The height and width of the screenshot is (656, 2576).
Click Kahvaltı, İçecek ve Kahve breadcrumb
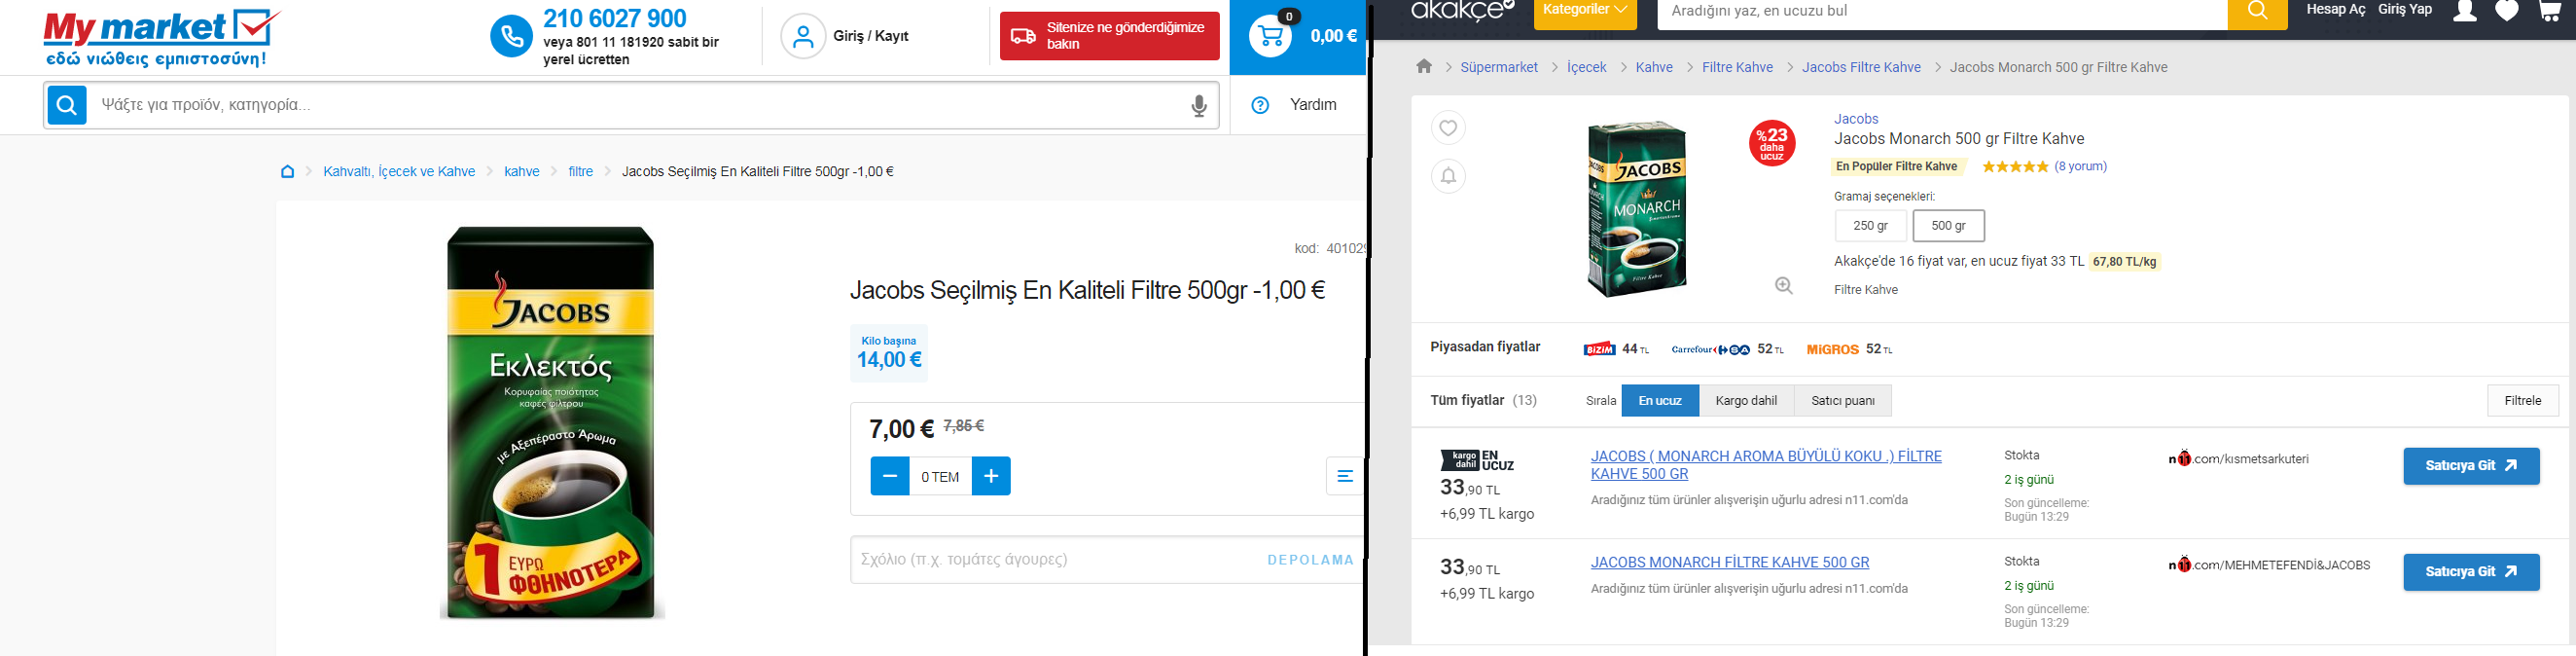pyautogui.click(x=399, y=171)
